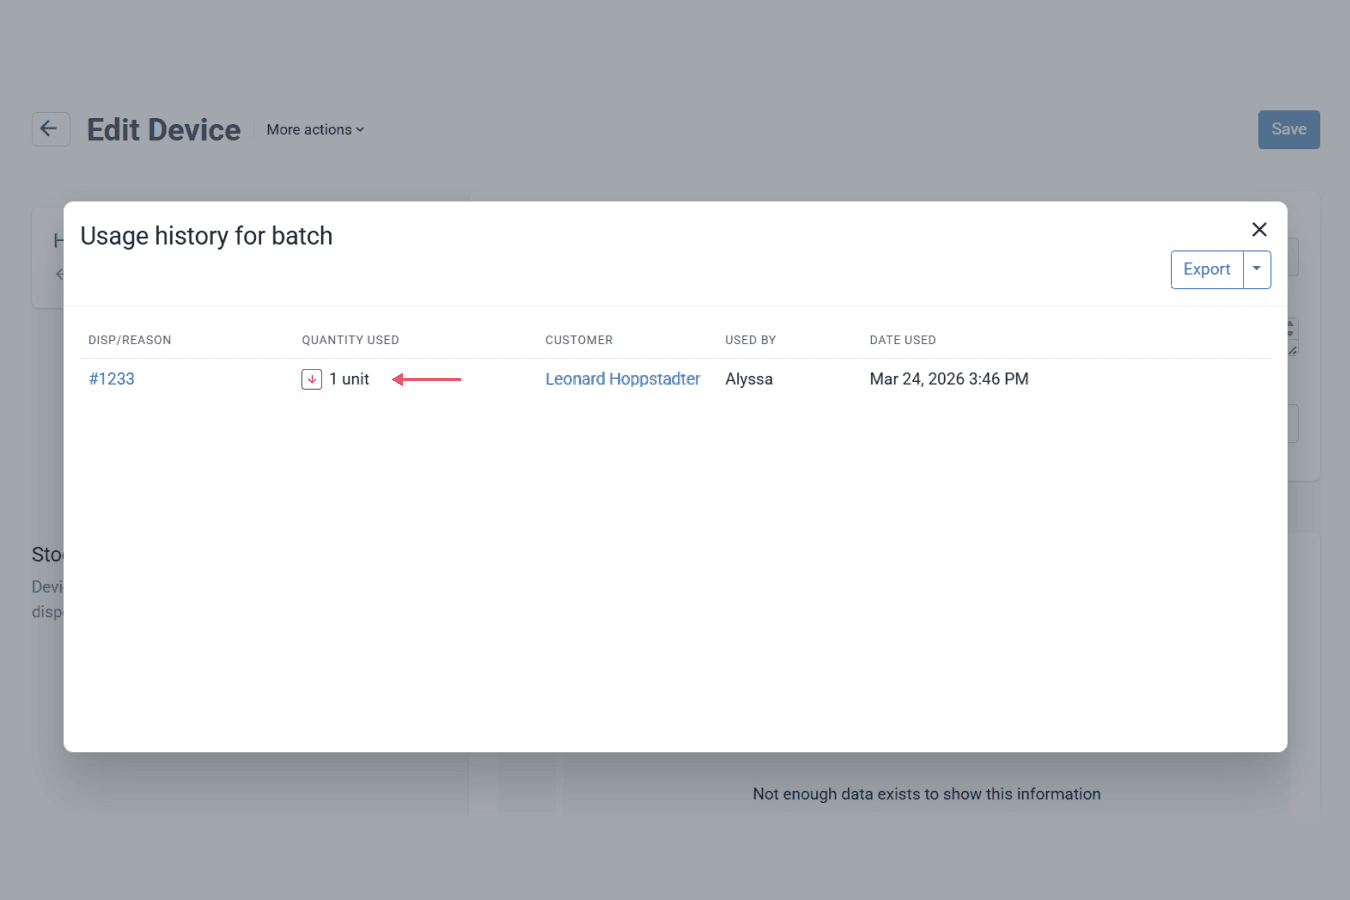Click the Save button
1350x900 pixels.
tap(1289, 129)
